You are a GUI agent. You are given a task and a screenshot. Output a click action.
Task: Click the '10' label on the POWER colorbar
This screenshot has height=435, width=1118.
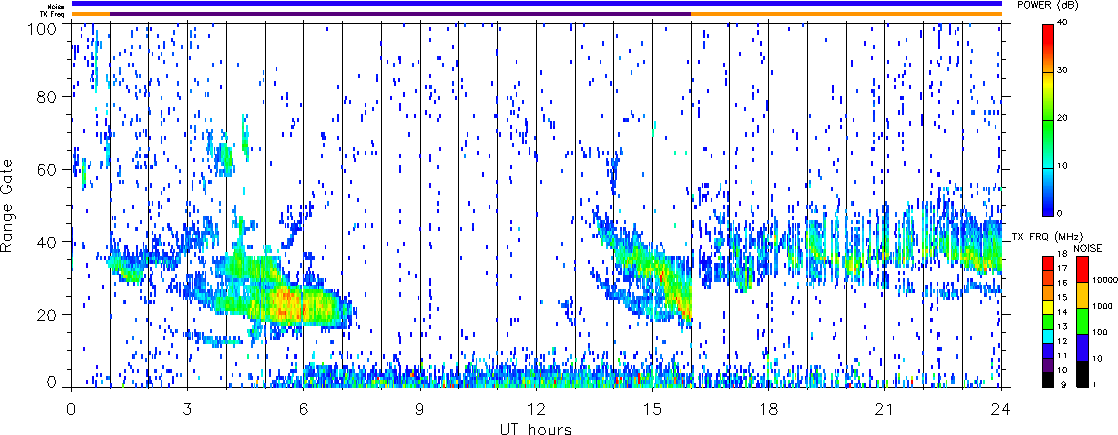pyautogui.click(x=1062, y=165)
